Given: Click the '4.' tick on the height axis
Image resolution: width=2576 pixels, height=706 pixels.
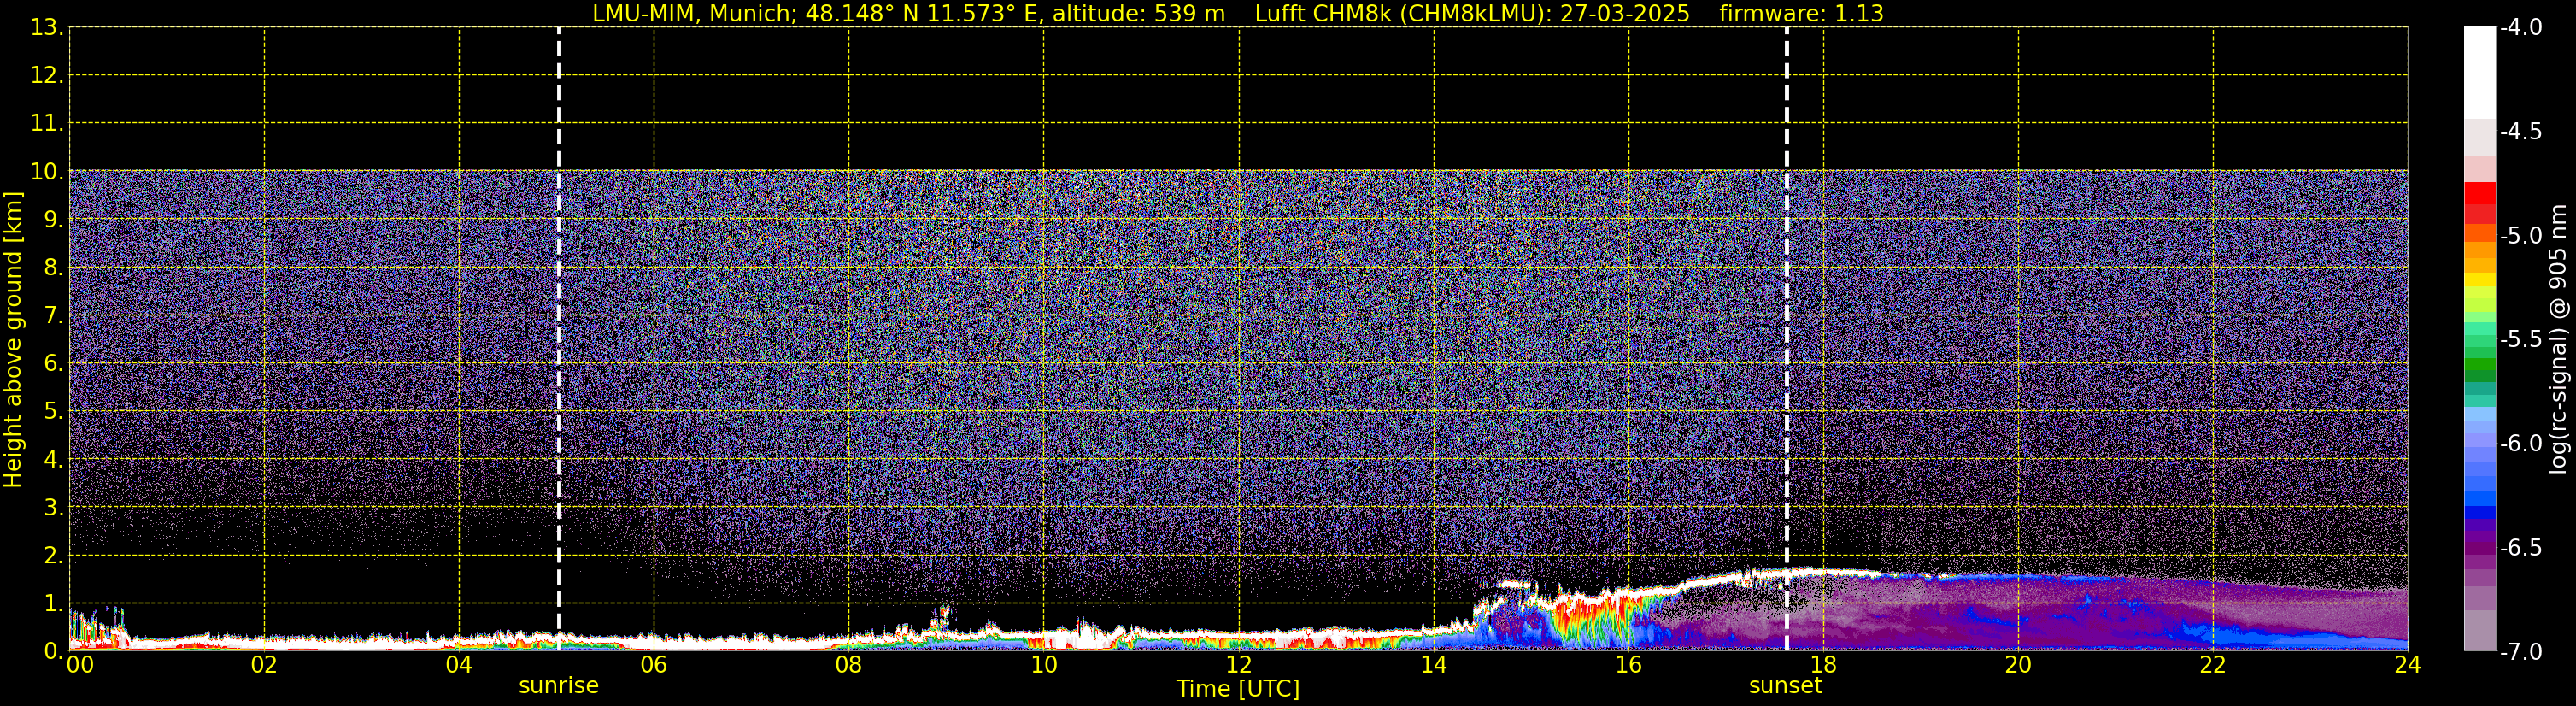Looking at the screenshot, I should (x=53, y=460).
